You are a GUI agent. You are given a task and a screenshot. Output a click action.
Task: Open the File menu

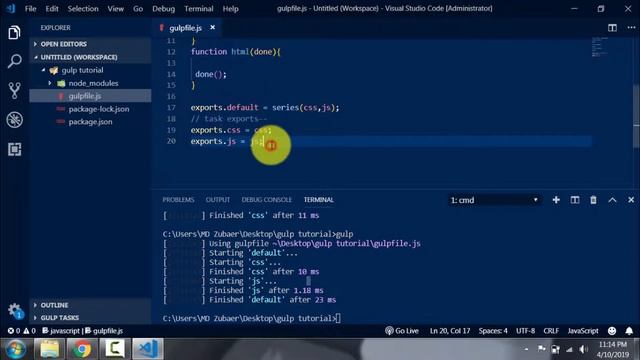point(31,9)
